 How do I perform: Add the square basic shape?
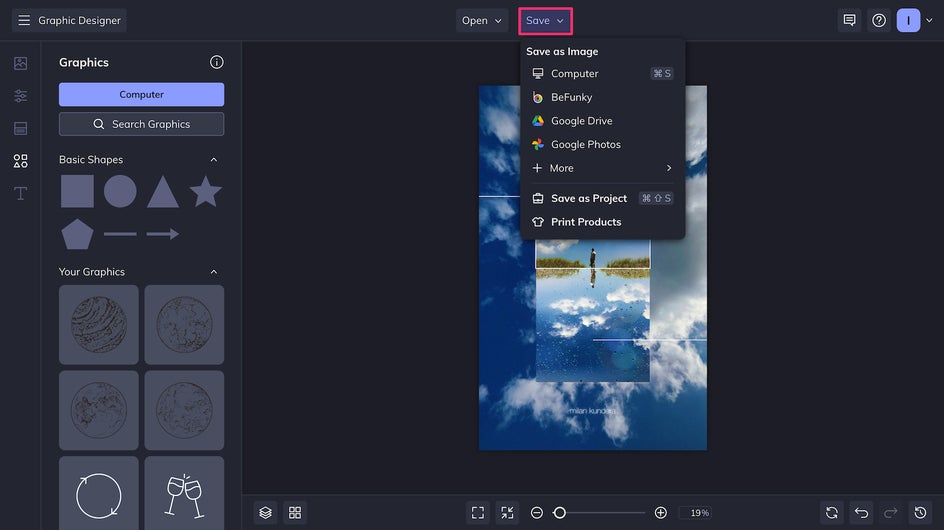point(77,192)
